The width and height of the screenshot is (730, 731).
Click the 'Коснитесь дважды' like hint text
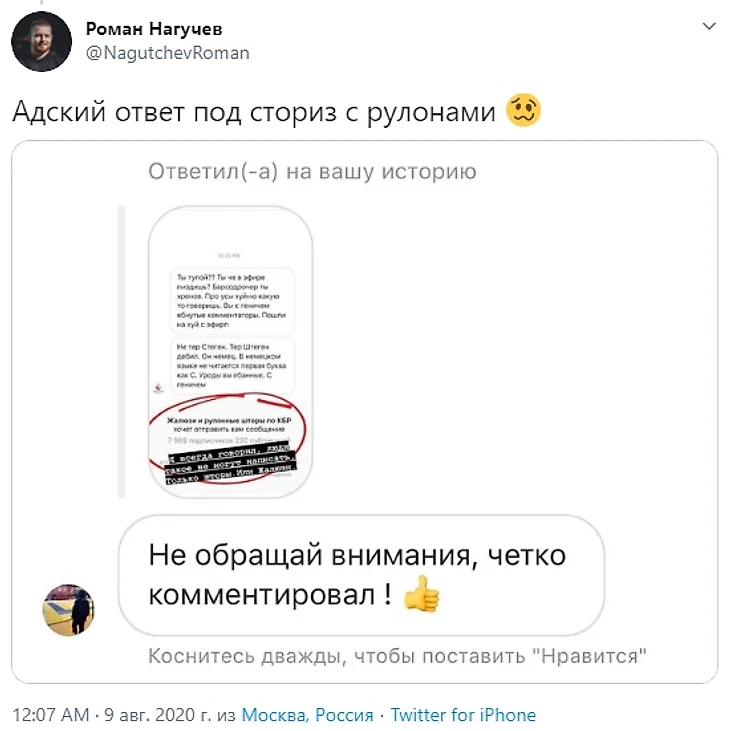coord(397,656)
